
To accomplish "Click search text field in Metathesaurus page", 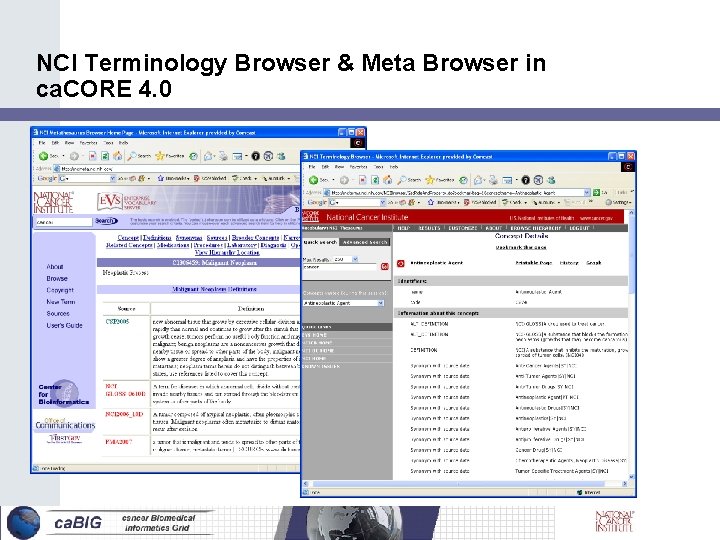I will coord(64,222).
